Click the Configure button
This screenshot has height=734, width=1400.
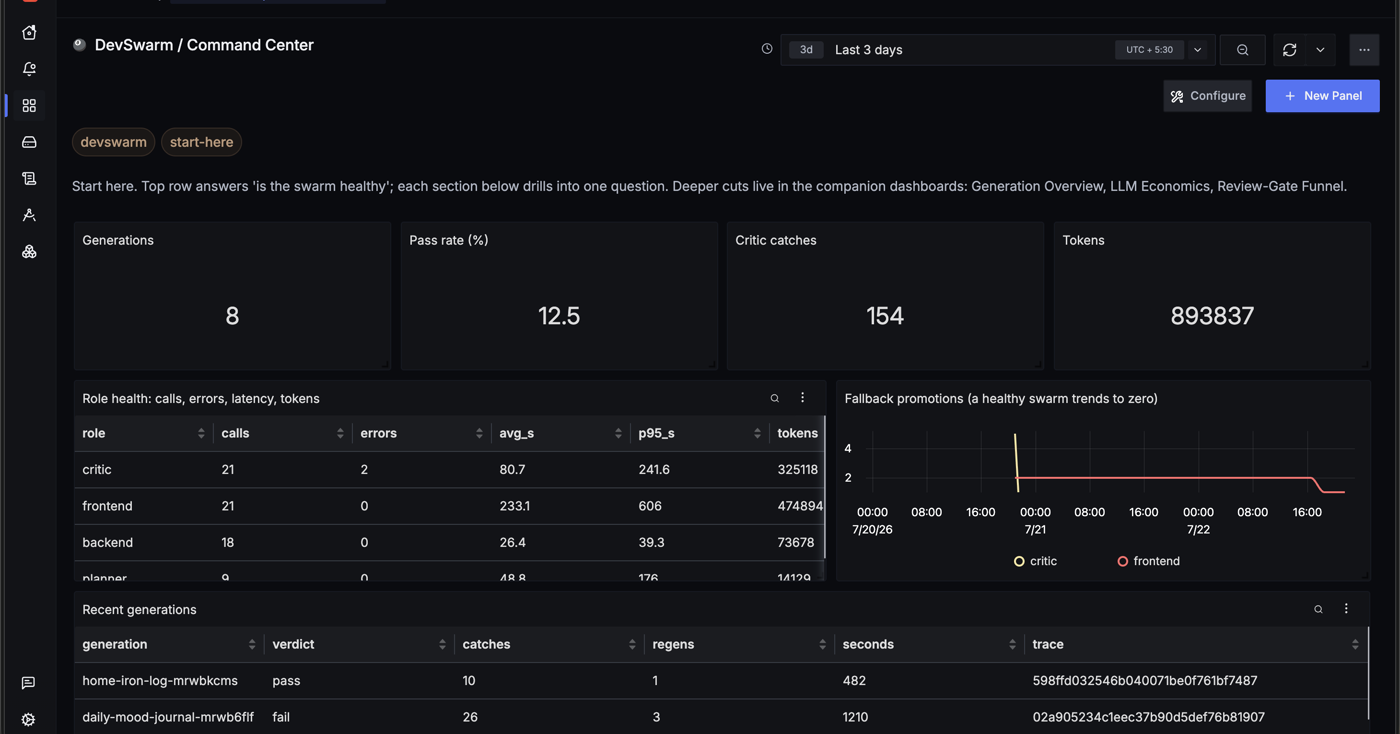(1208, 96)
